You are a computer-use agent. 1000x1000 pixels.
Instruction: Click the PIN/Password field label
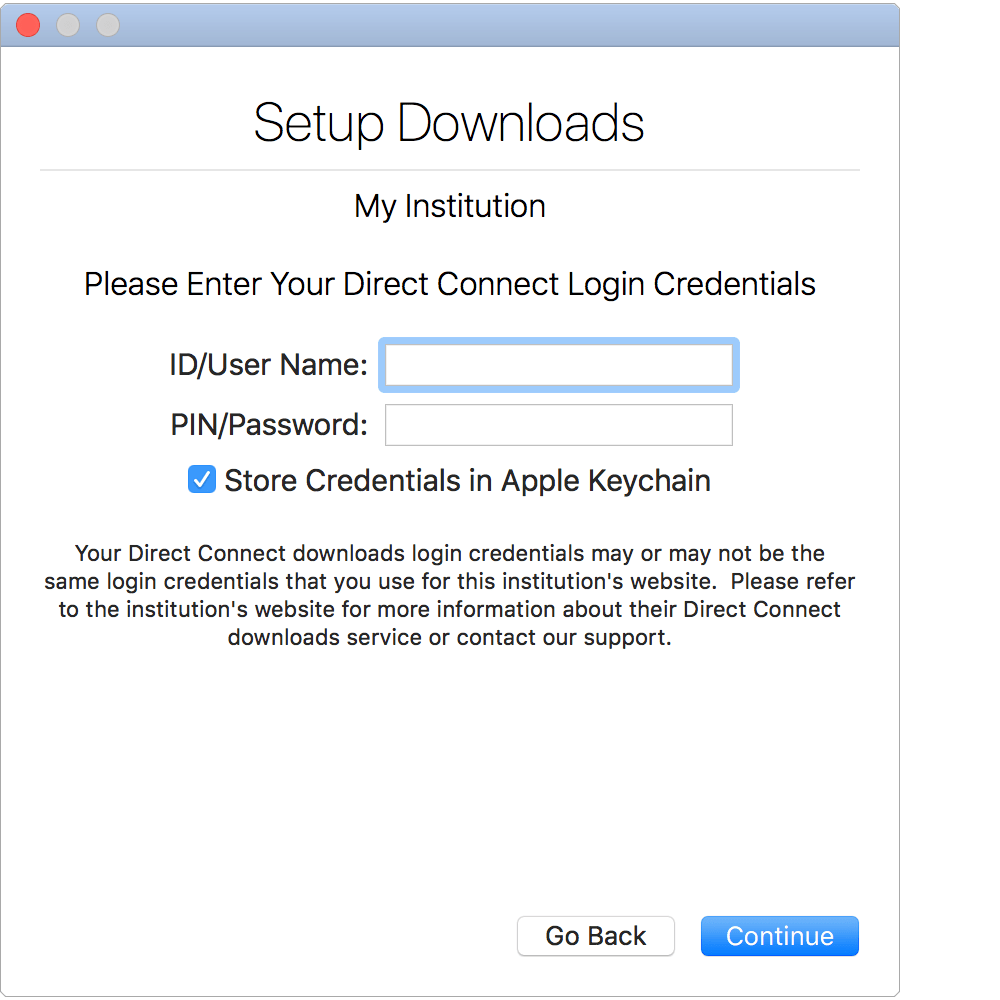(x=267, y=424)
